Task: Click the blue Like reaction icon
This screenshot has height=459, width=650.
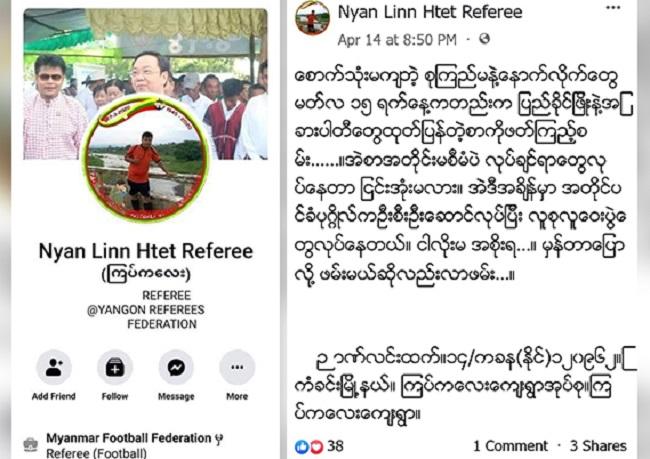Action: point(302,447)
